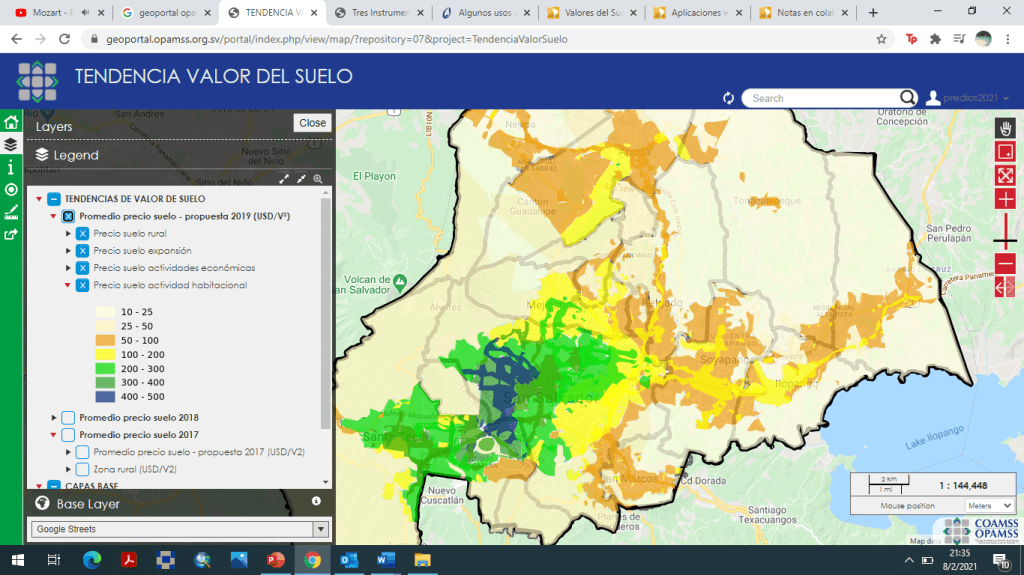Zoom map to full extent
Viewport: 1024px width, 575px height.
(x=1005, y=175)
